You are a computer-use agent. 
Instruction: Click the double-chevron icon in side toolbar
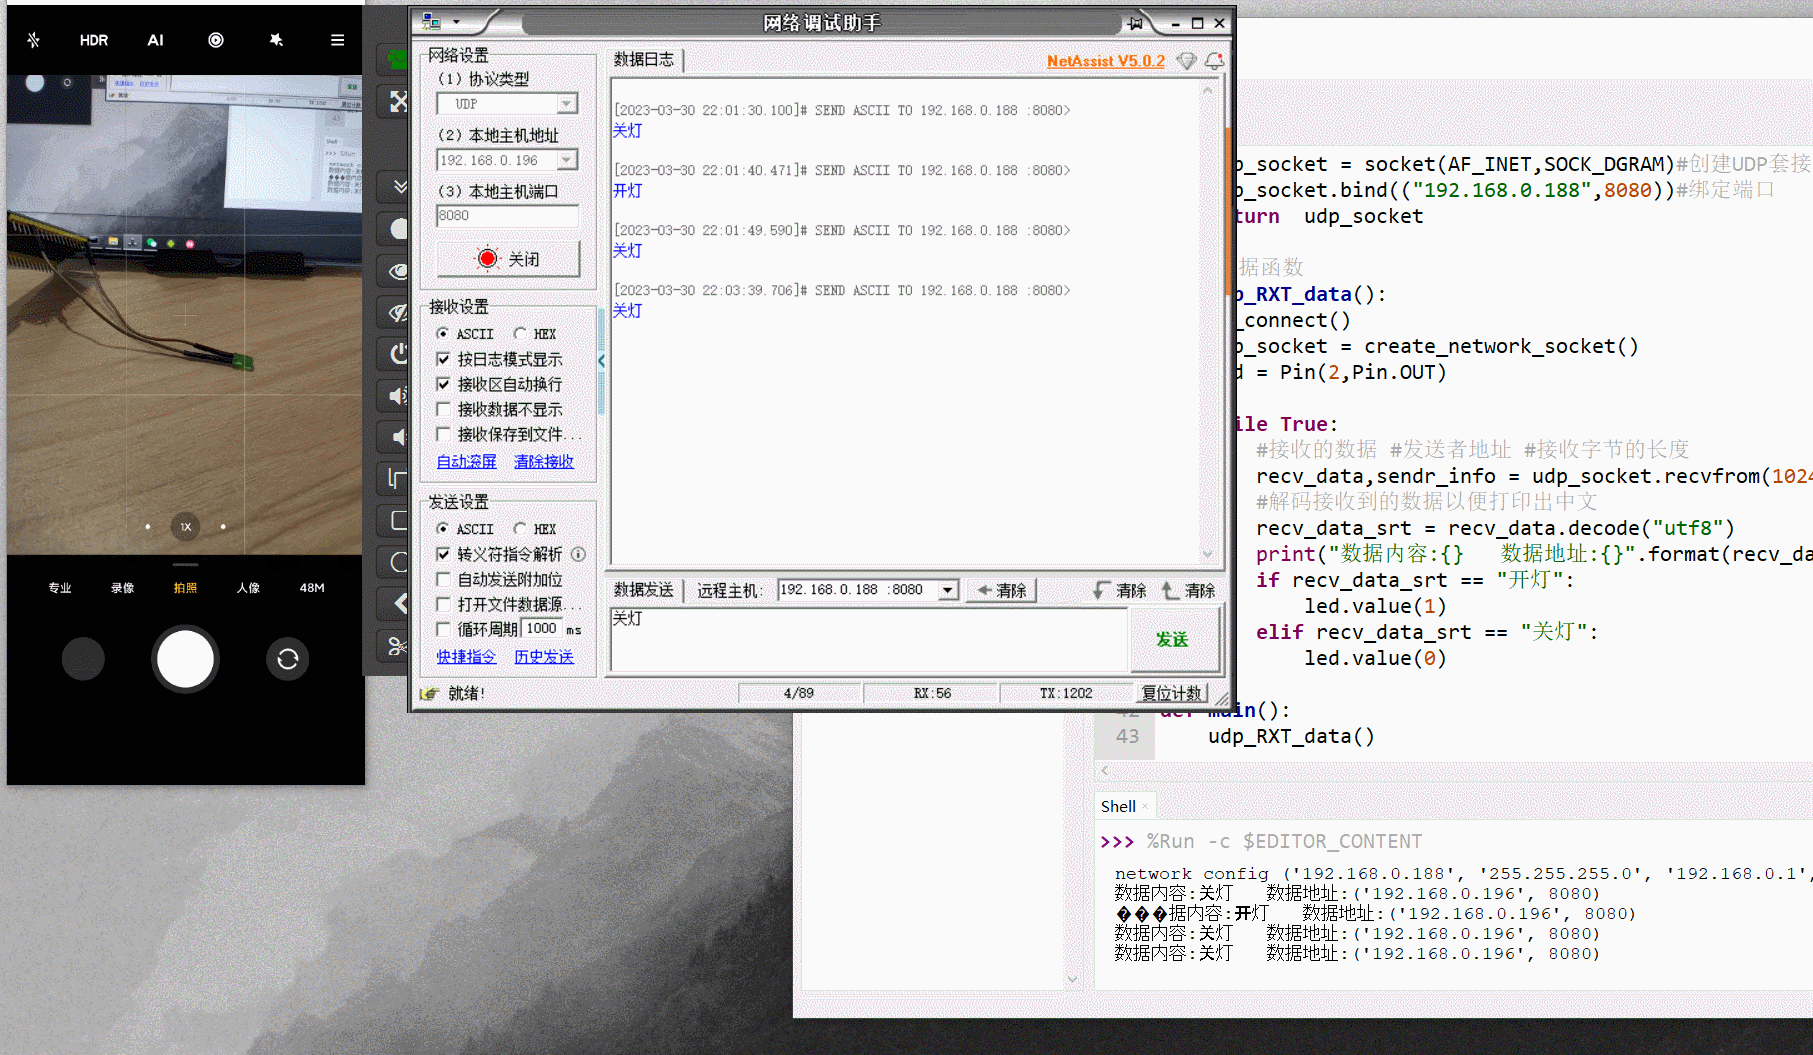[399, 186]
